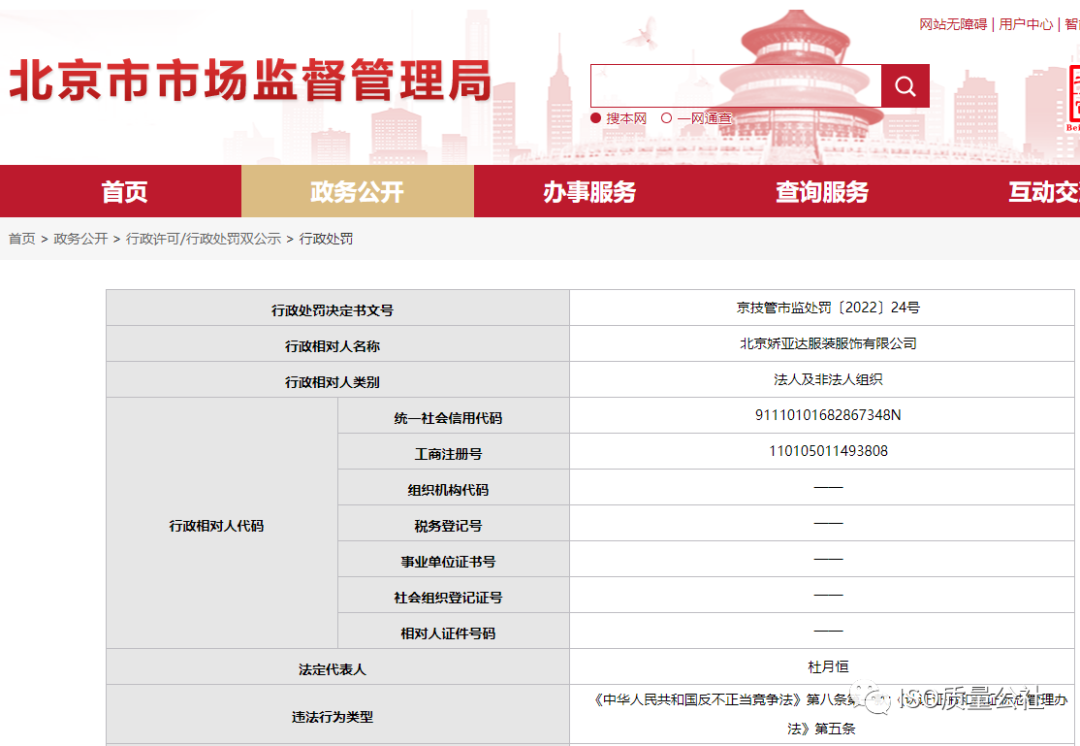Click breadcrumb 行政许可/行政处罚双公示
Viewport: 1080px width, 746px height.
click(x=203, y=238)
